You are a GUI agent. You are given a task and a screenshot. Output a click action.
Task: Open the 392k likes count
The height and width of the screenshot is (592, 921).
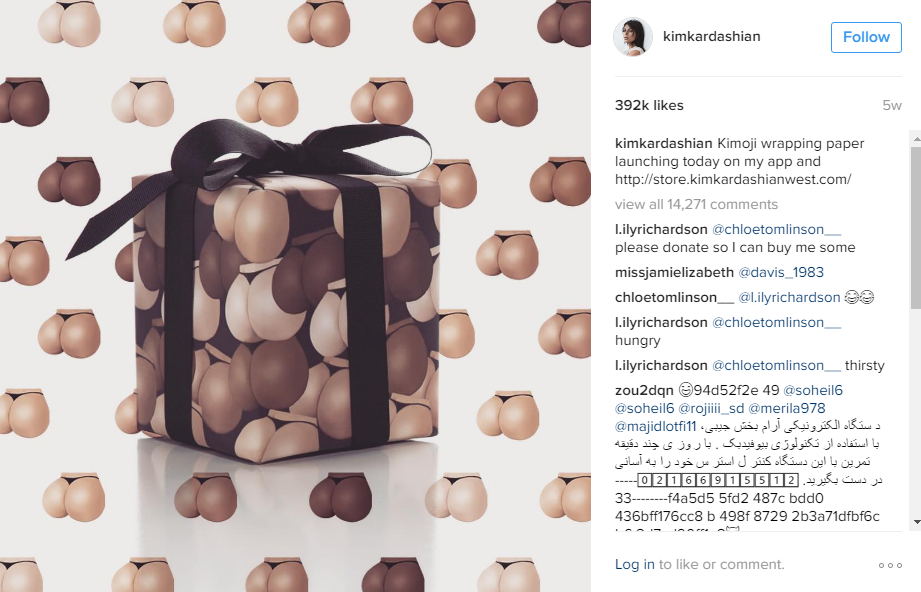649,105
